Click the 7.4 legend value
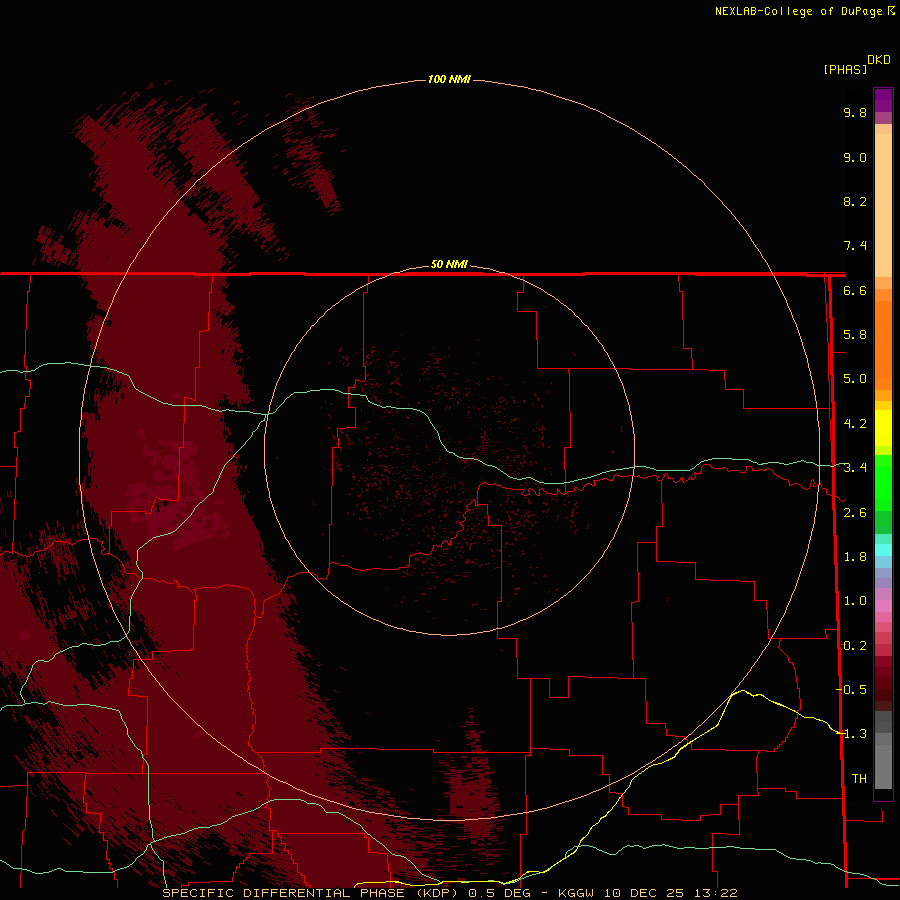Screen dimensions: 900x900 pos(855,246)
